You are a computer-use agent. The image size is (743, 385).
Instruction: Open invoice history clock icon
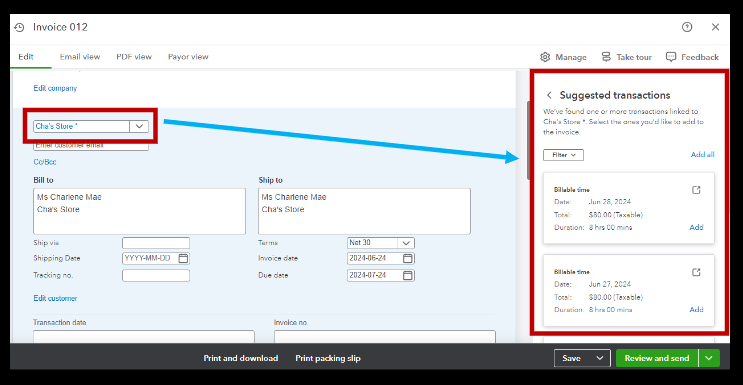tap(19, 28)
